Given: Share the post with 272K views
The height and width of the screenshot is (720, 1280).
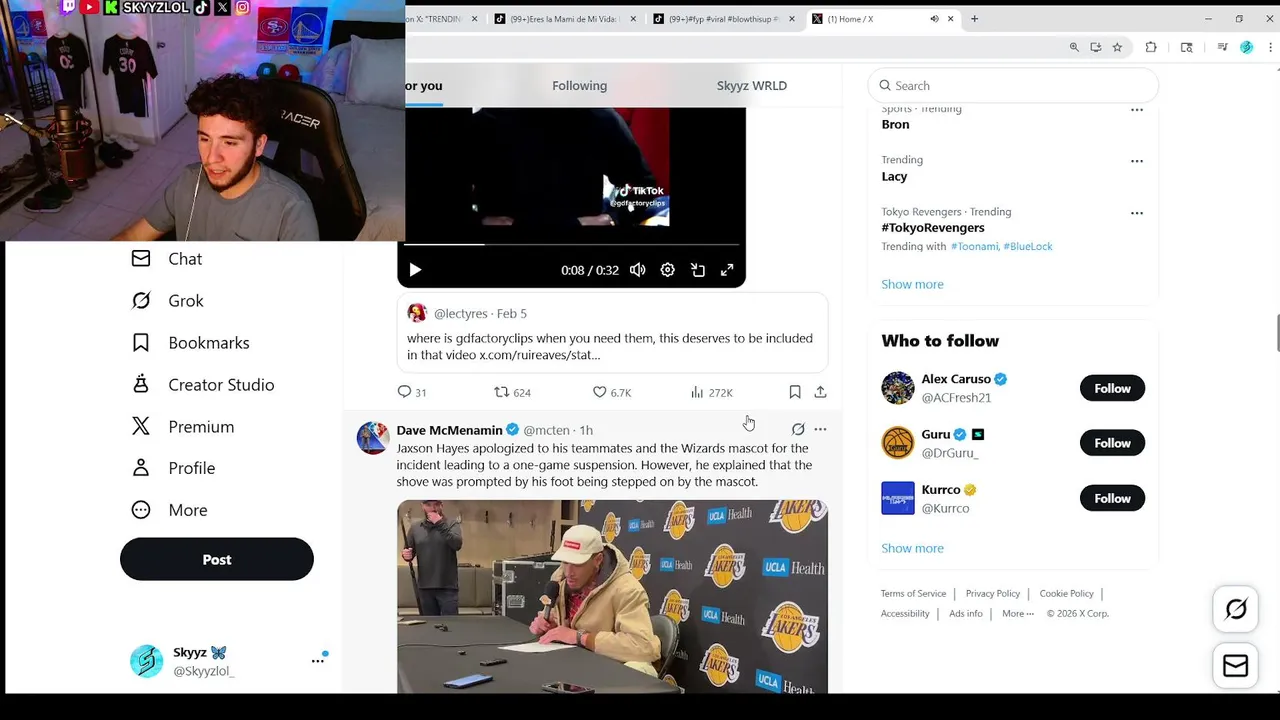Looking at the screenshot, I should 820,392.
